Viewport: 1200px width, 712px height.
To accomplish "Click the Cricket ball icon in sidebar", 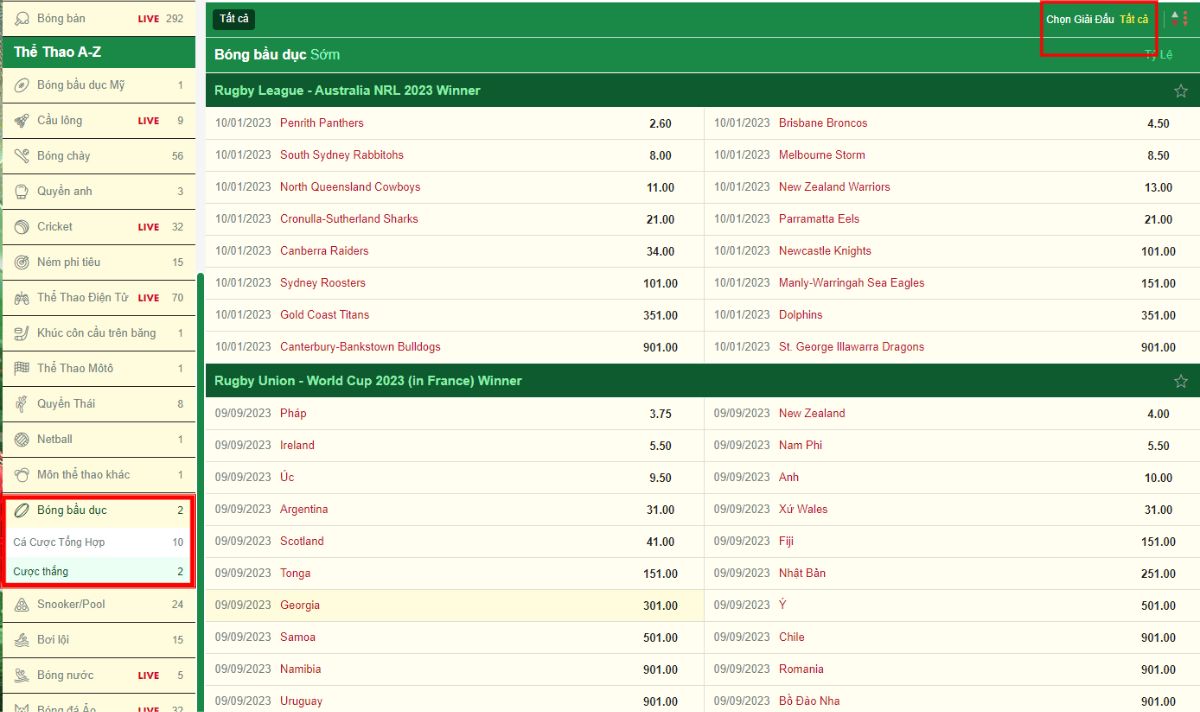I will coord(21,227).
